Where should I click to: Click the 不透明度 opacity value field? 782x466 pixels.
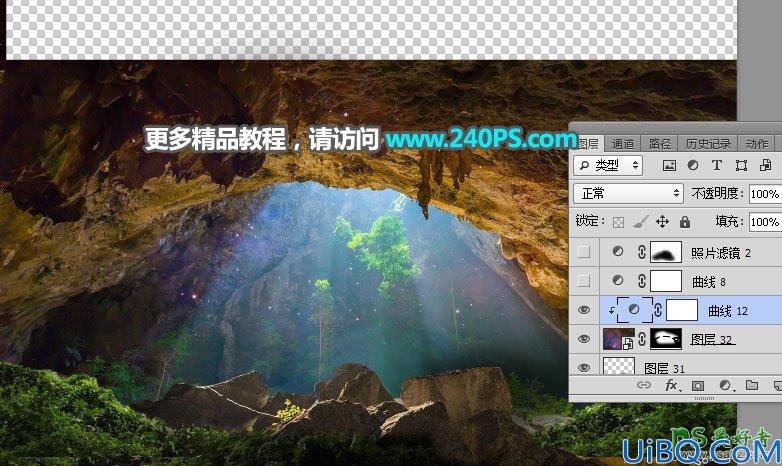click(x=765, y=194)
